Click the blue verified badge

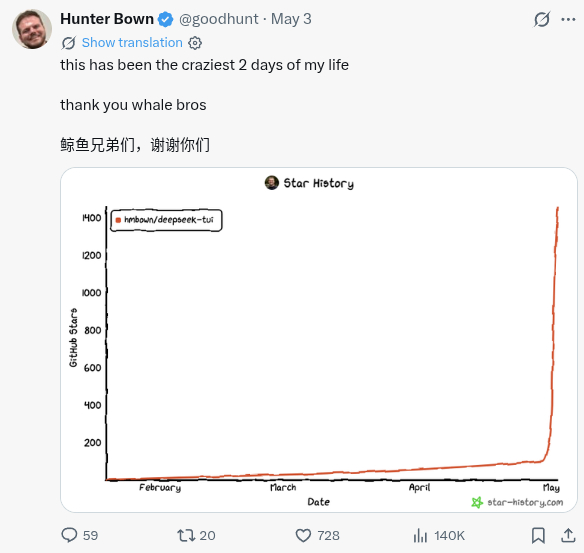pos(165,19)
